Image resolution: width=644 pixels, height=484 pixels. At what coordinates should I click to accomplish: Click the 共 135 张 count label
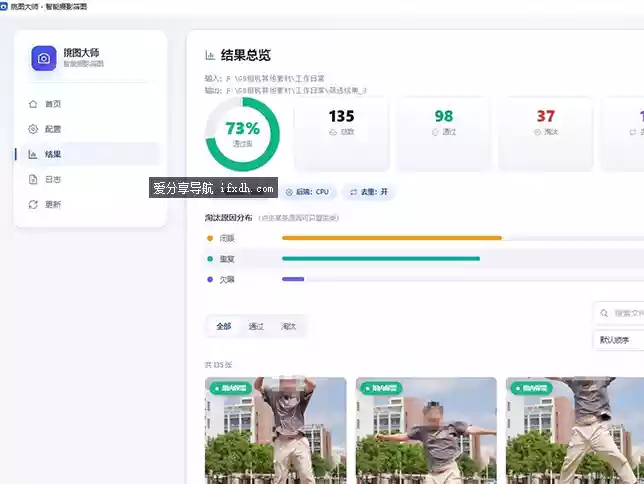click(x=218, y=365)
